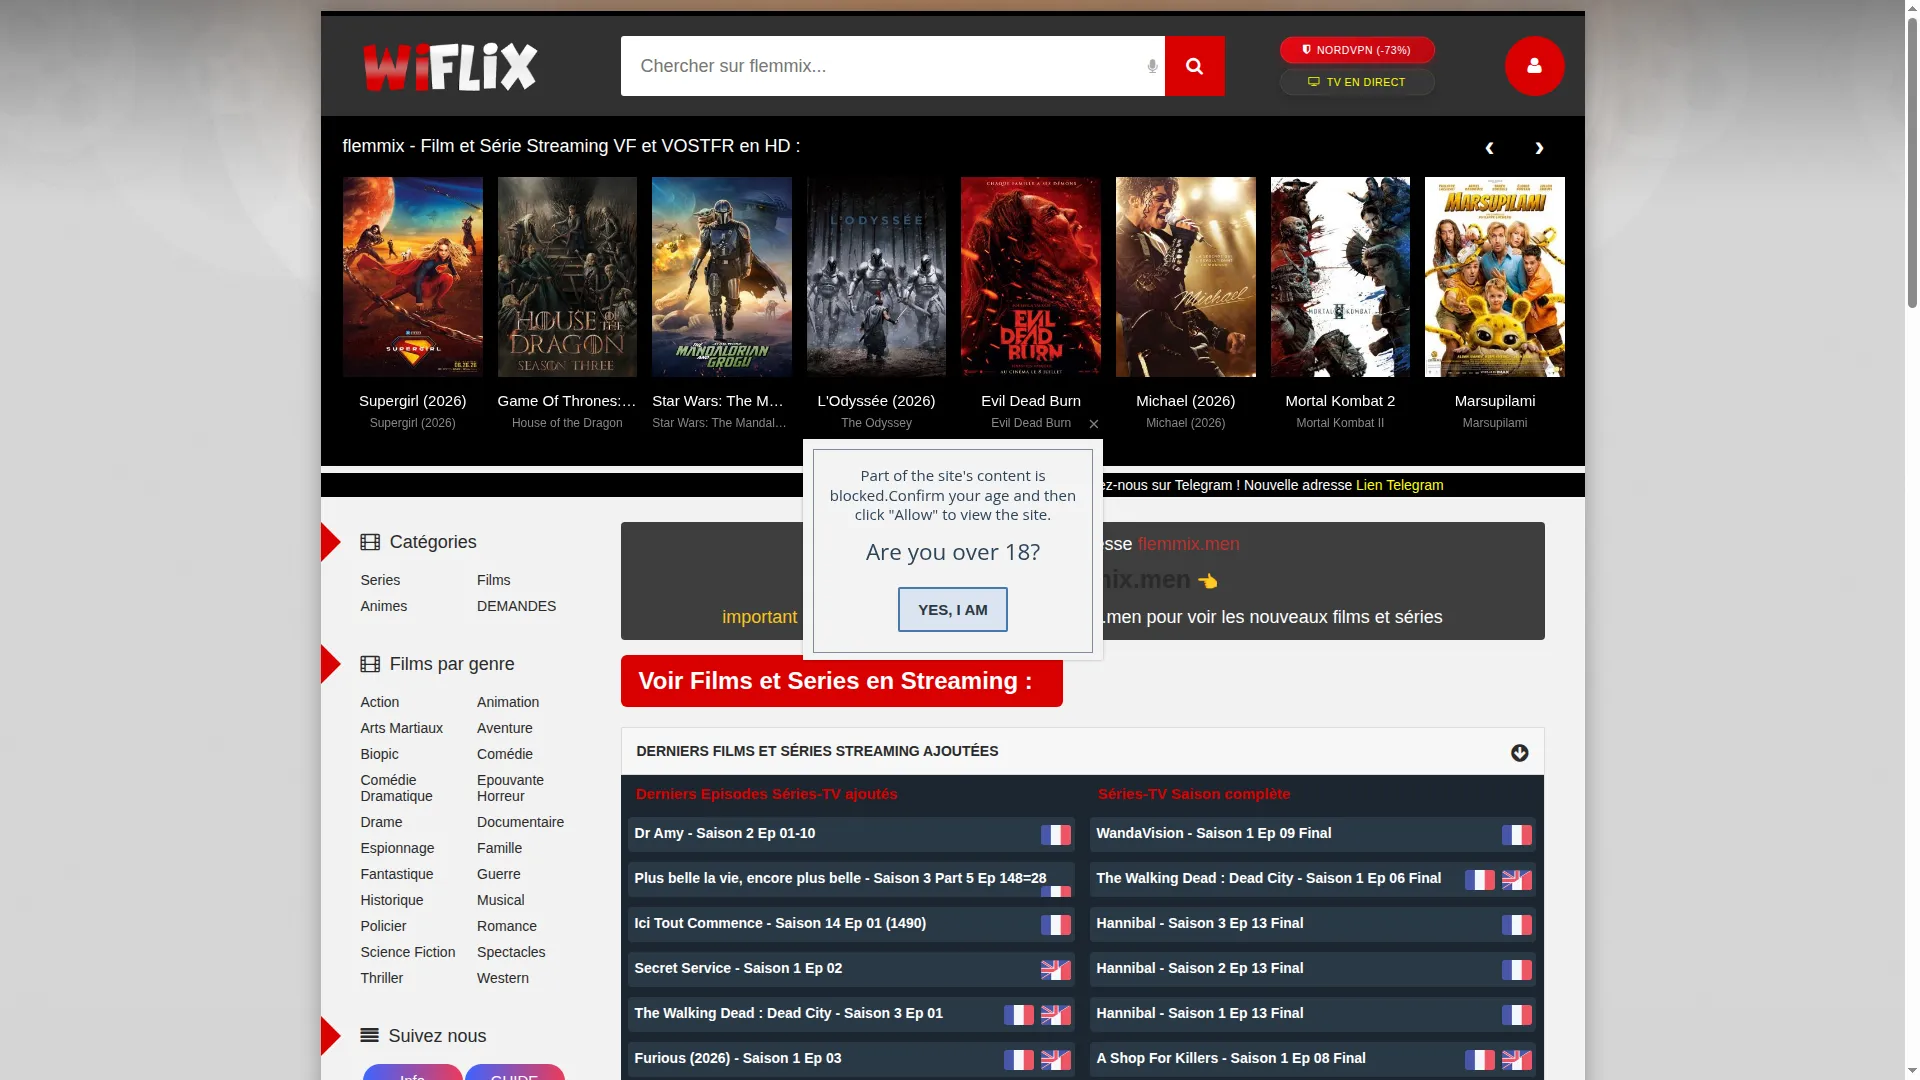Screen dimensions: 1920x1080
Task: Open House of the Dragon poster
Action: pos(567,277)
